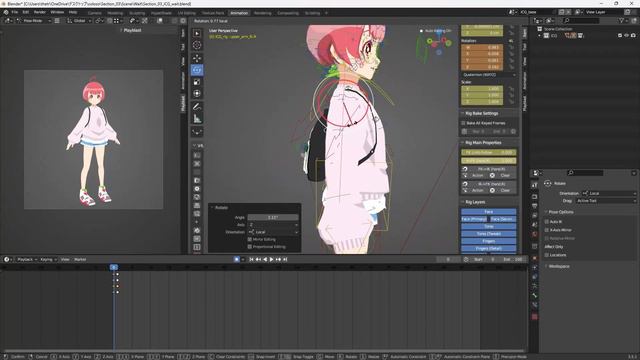Open the timeline Playback menu

pyautogui.click(x=27, y=260)
